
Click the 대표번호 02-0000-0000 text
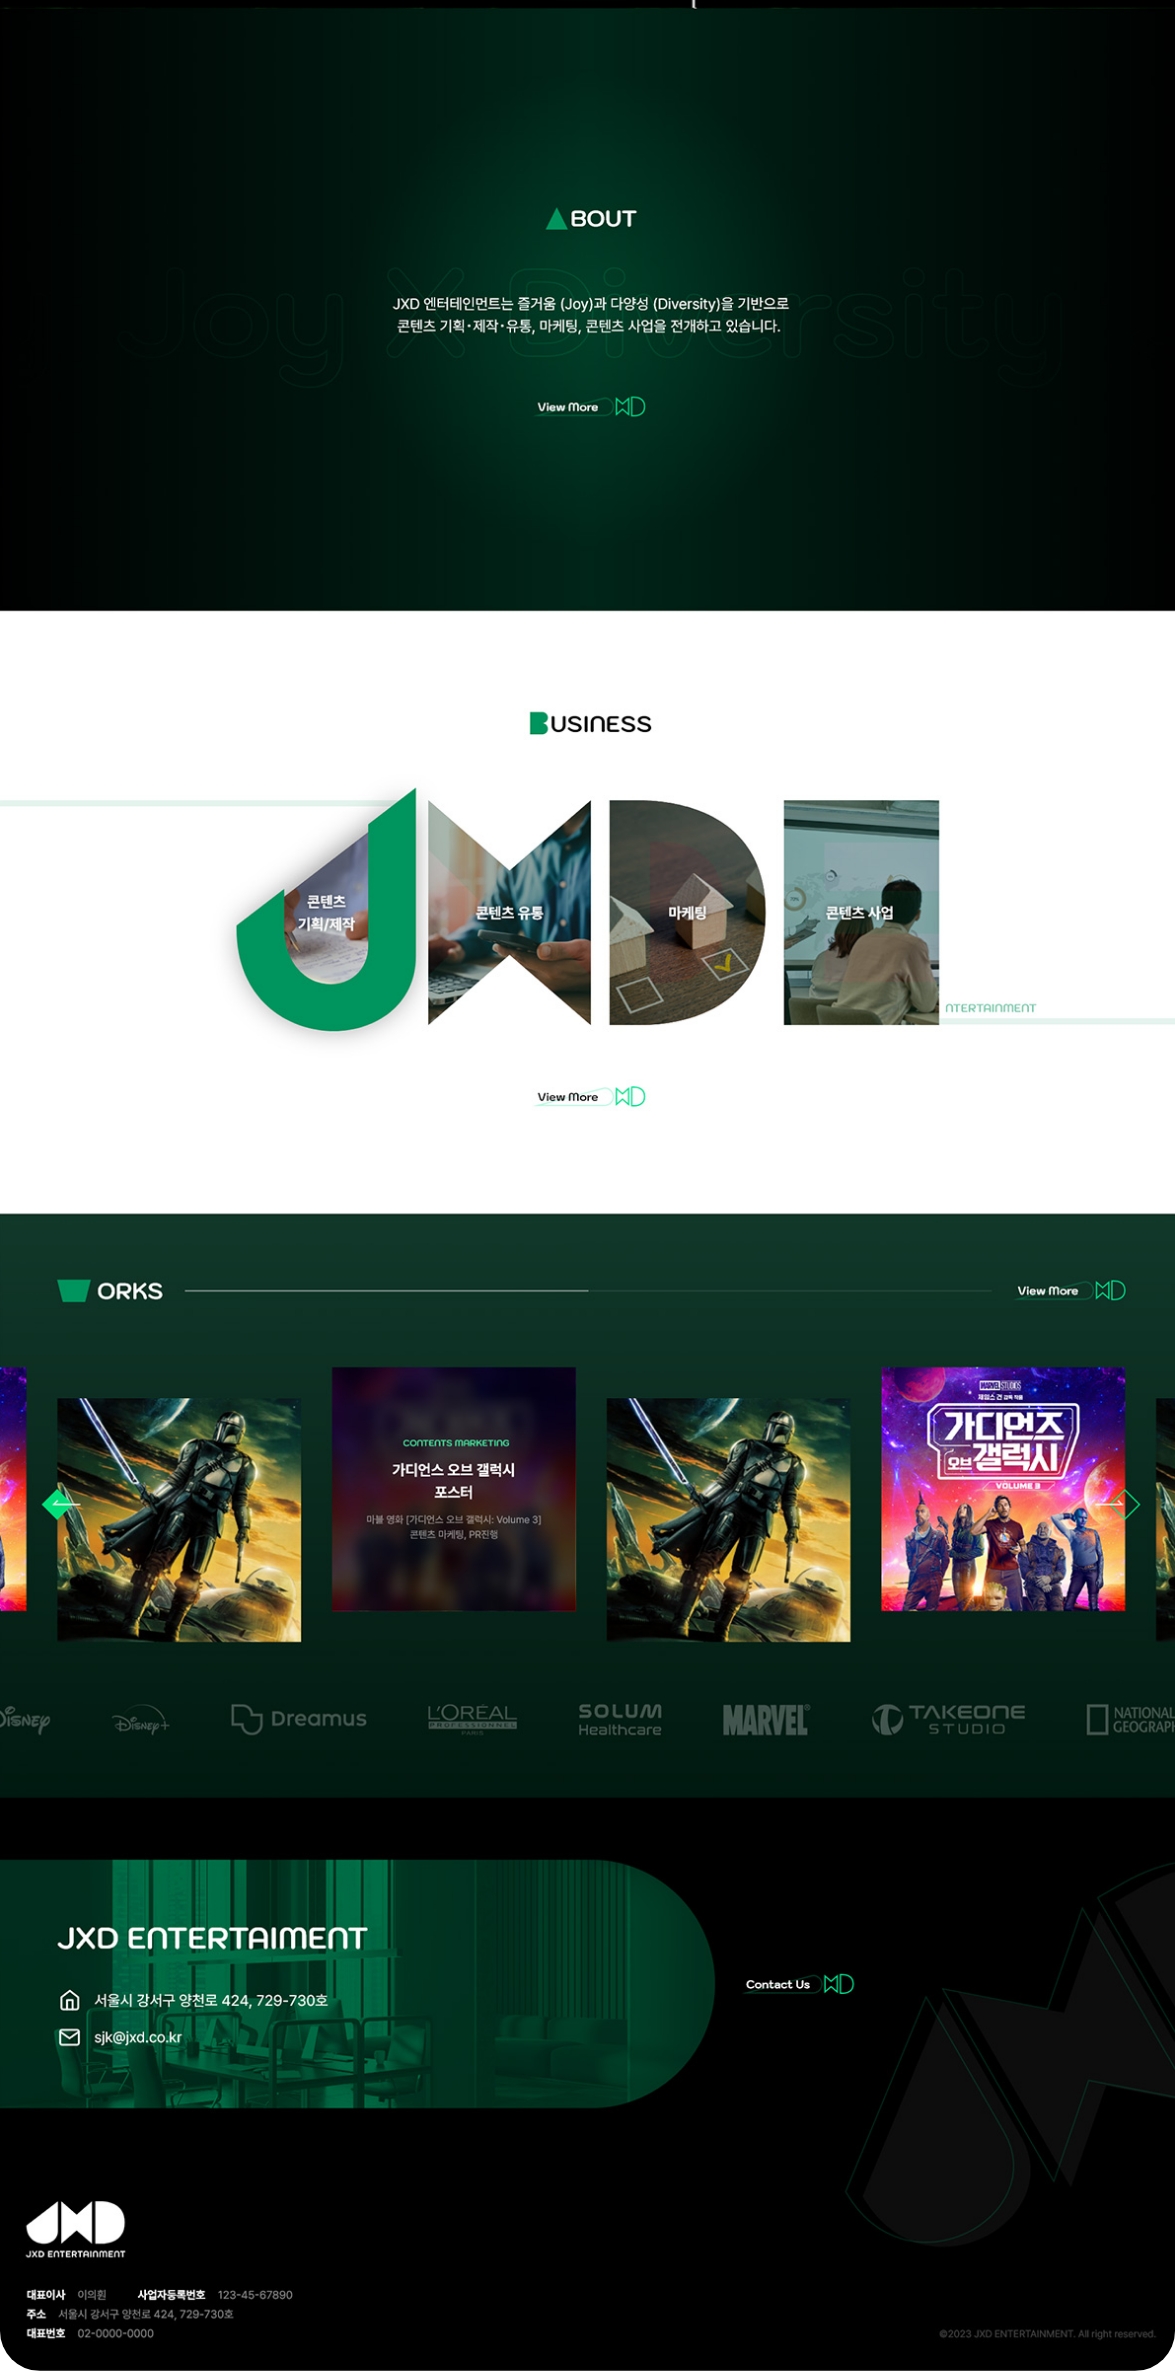point(90,2333)
